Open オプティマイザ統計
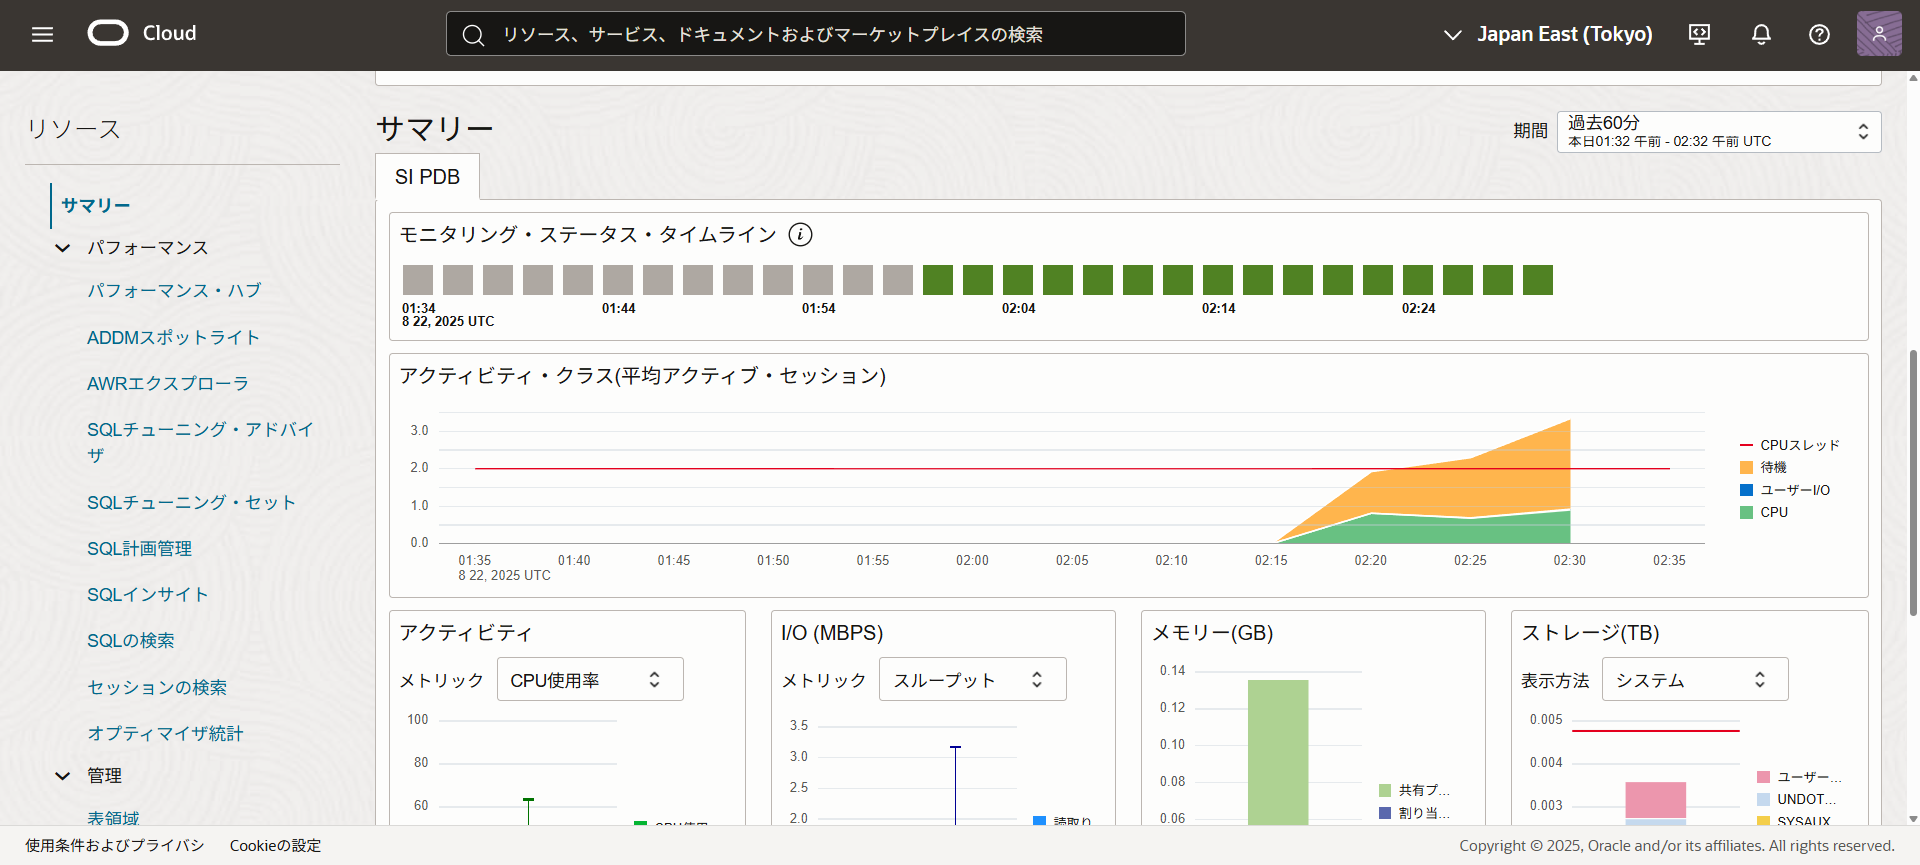This screenshot has height=865, width=1920. tap(165, 733)
